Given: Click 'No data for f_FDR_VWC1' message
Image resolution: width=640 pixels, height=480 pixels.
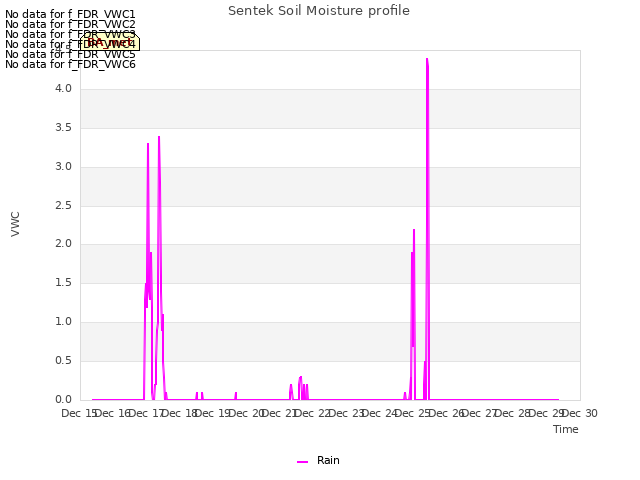Looking at the screenshot, I should (x=70, y=14).
